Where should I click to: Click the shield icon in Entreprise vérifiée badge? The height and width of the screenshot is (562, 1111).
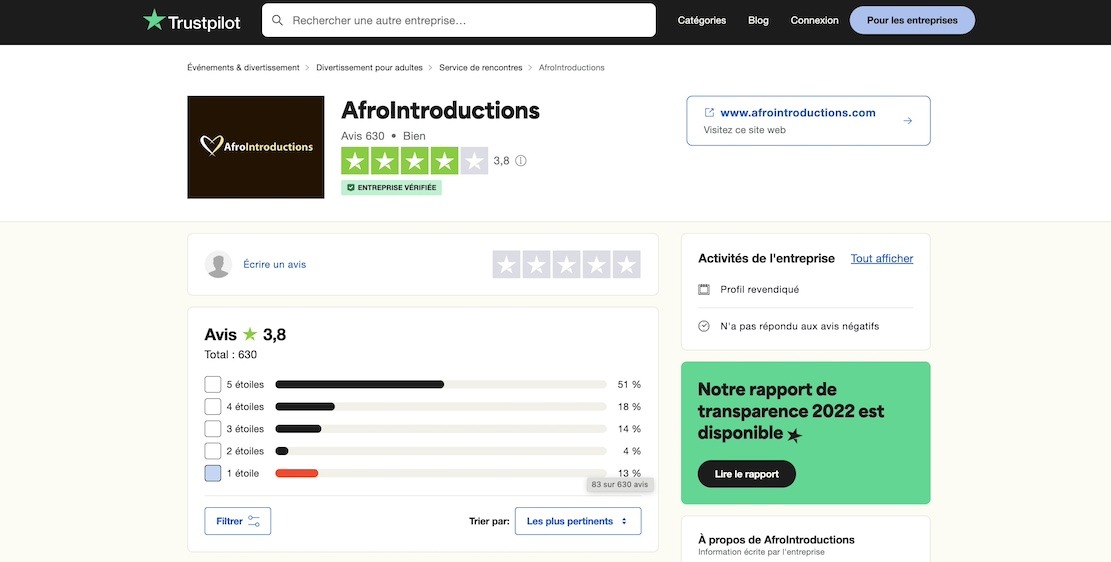tap(350, 188)
